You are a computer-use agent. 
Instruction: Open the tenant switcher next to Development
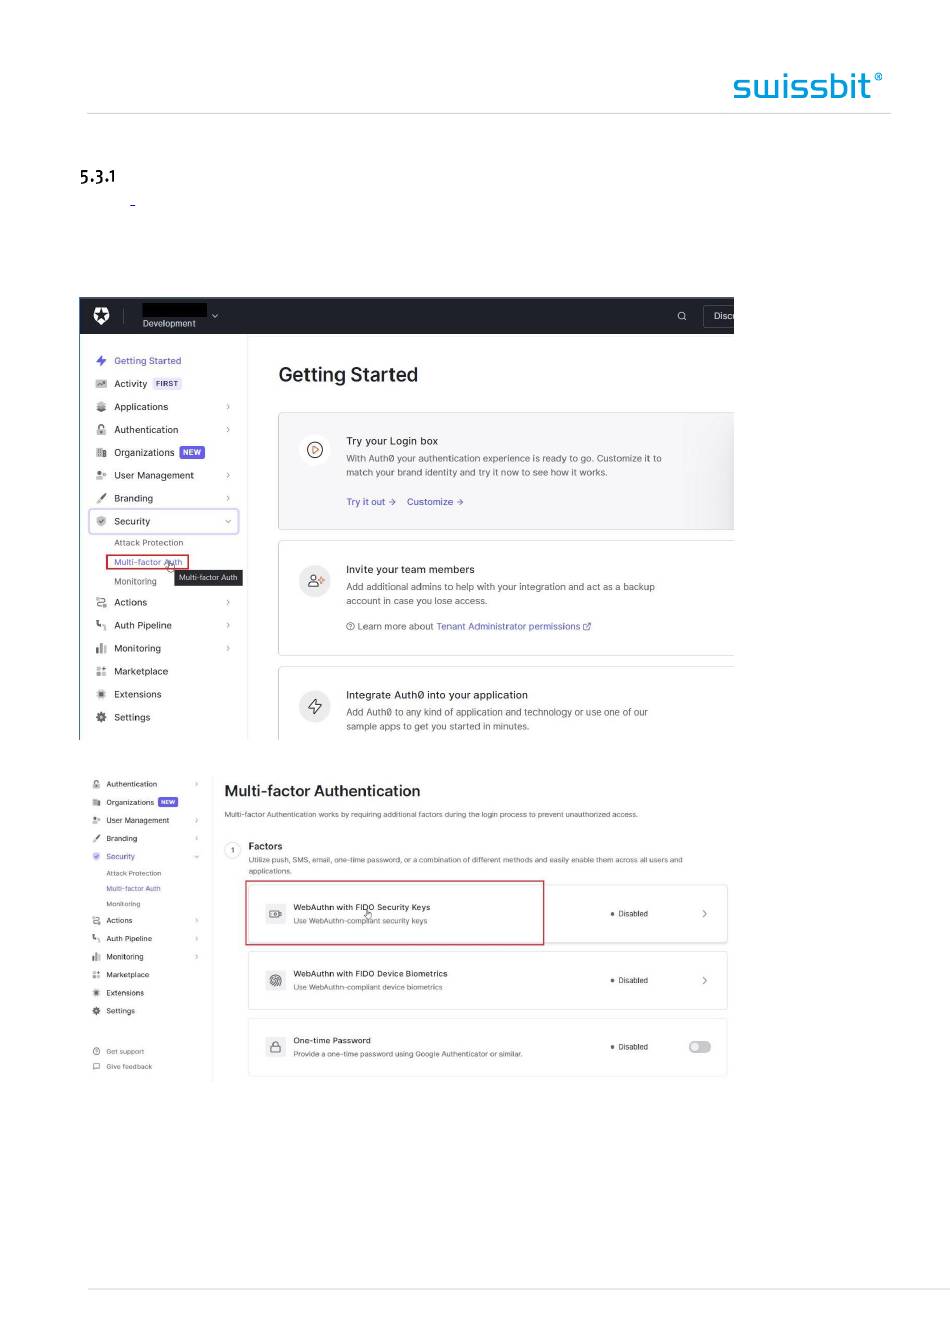(x=215, y=316)
